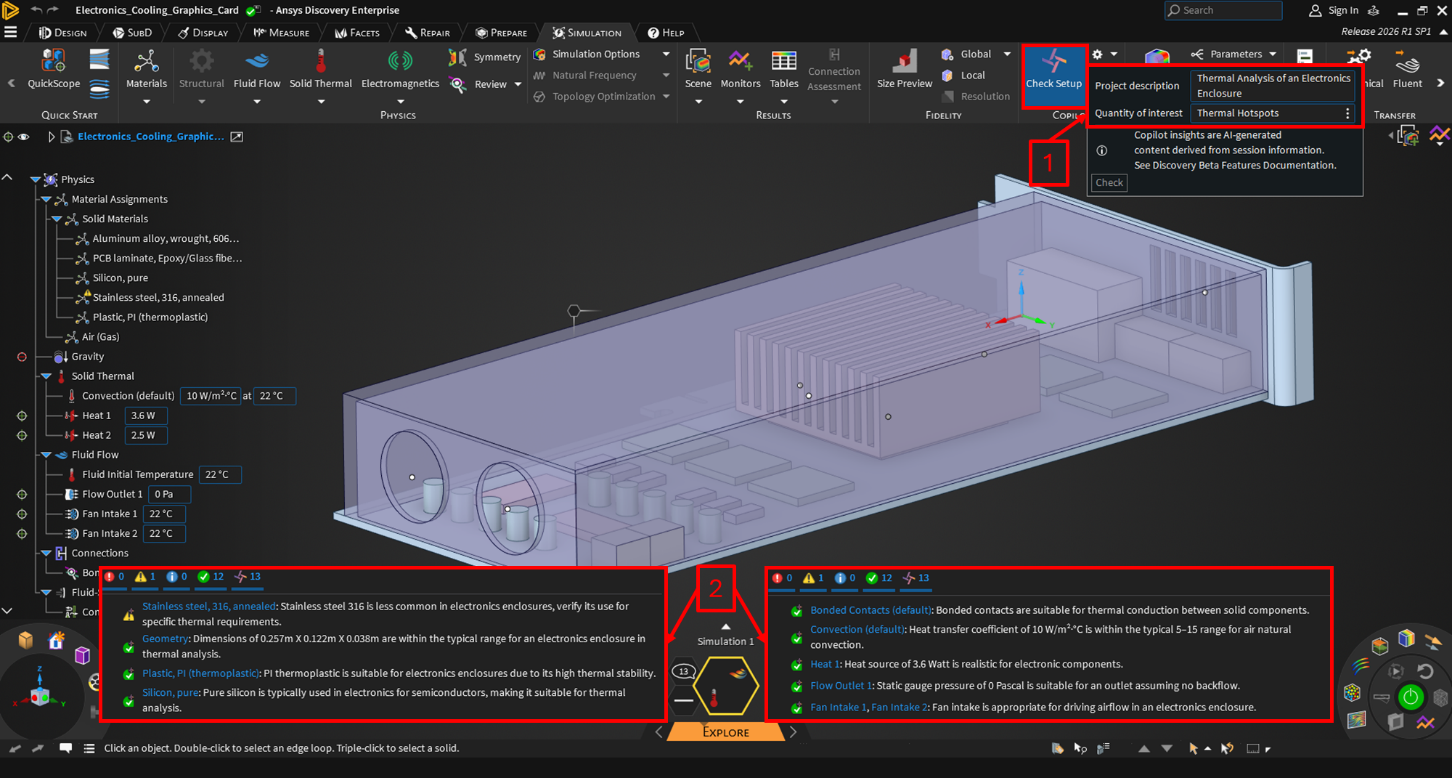Toggle the status circle beside Fan Intake 2
Viewport: 1452px width, 778px height.
22,534
